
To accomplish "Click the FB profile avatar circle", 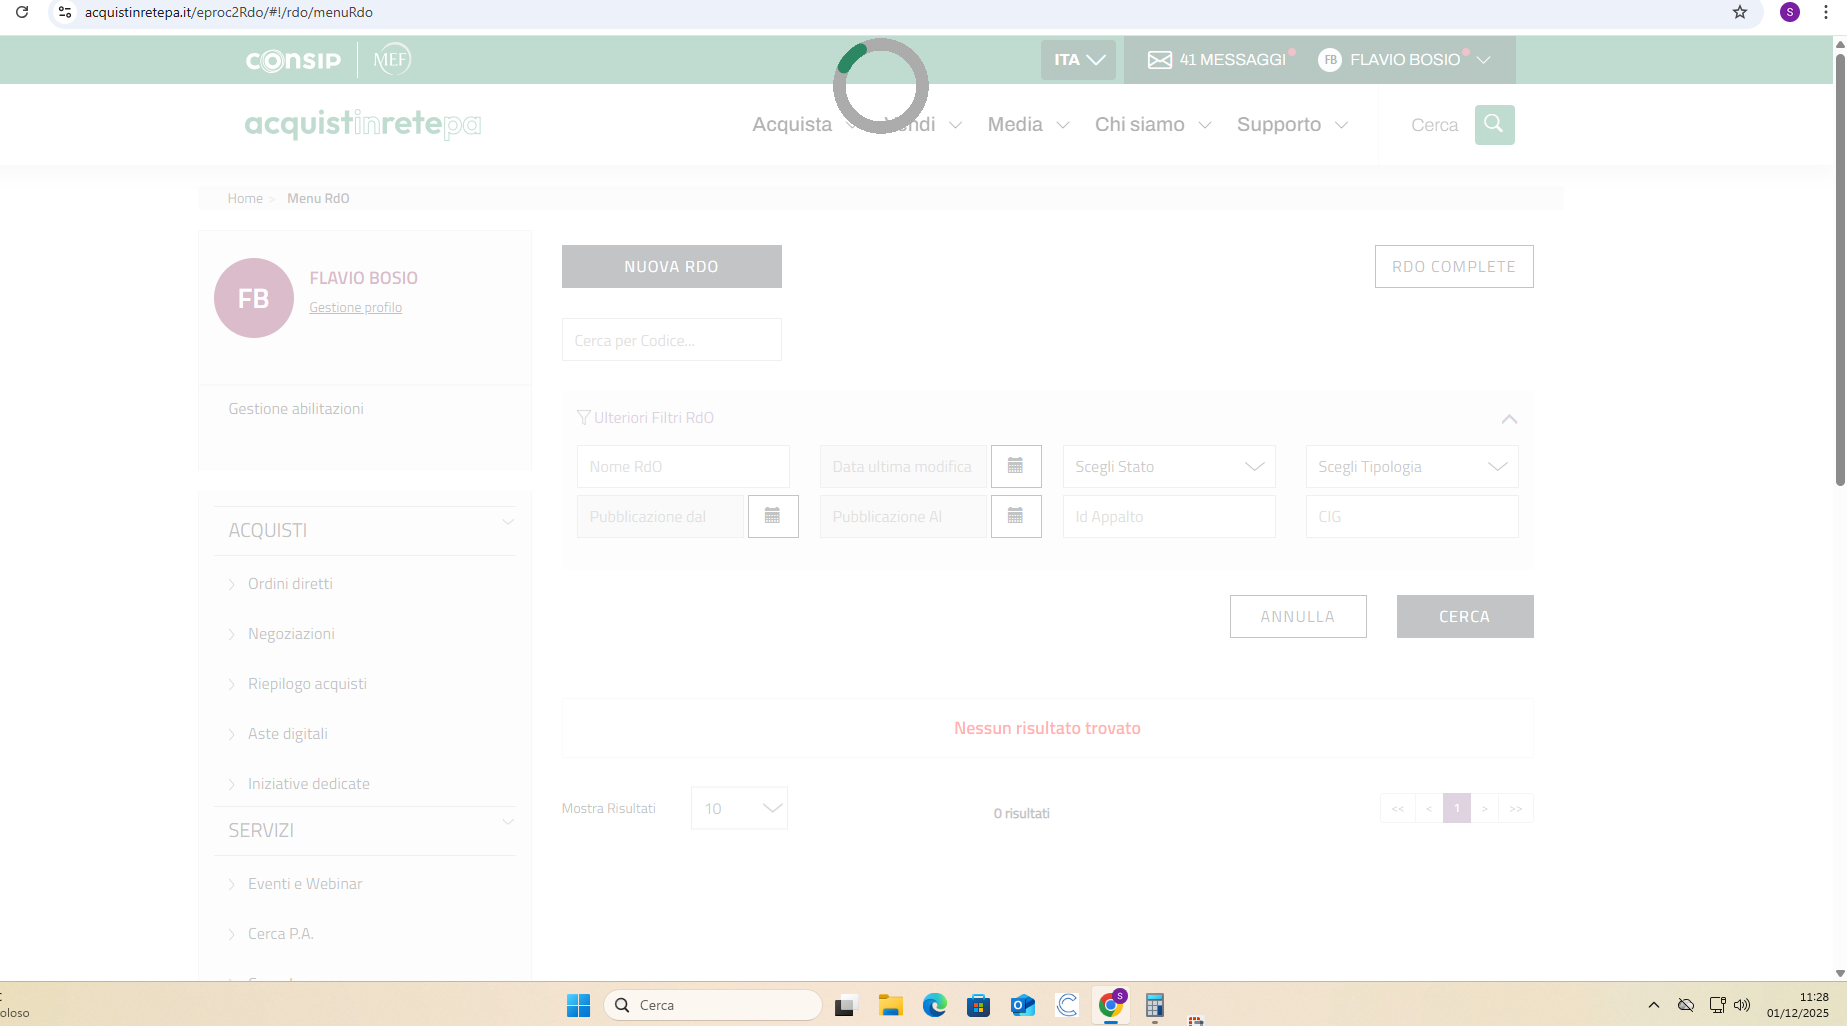I will point(254,298).
